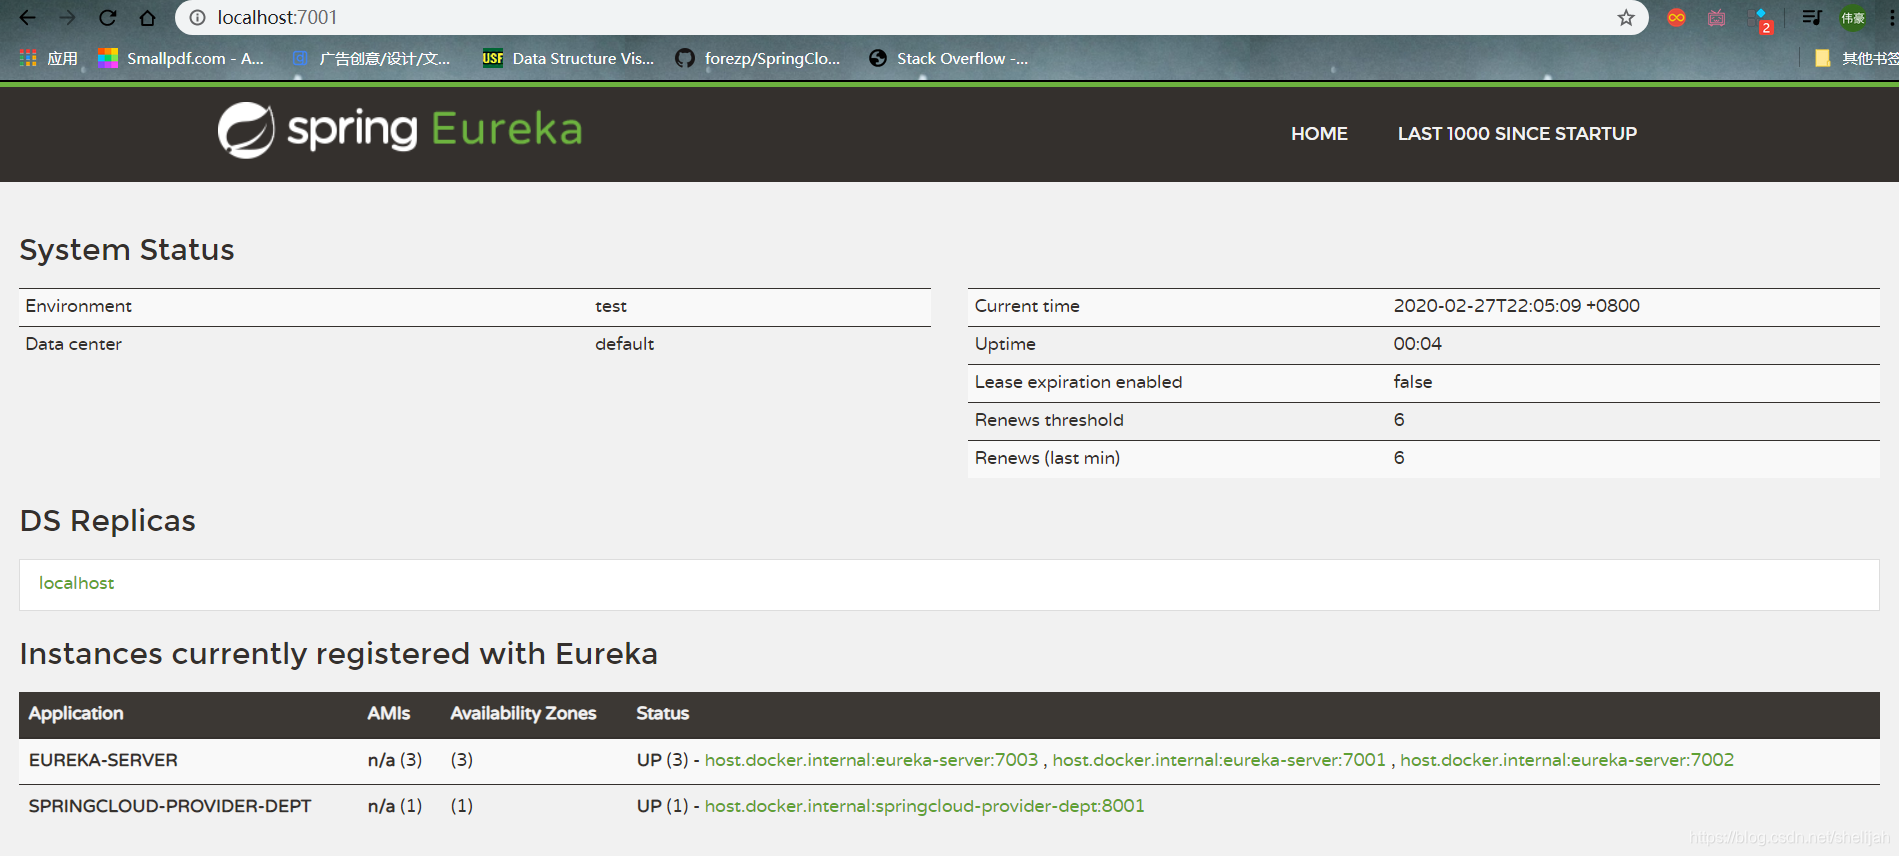Viewport: 1899px width, 856px height.
Task: Select n/a (3) AMIs cell for EUREKA-SERVER
Action: [x=395, y=760]
